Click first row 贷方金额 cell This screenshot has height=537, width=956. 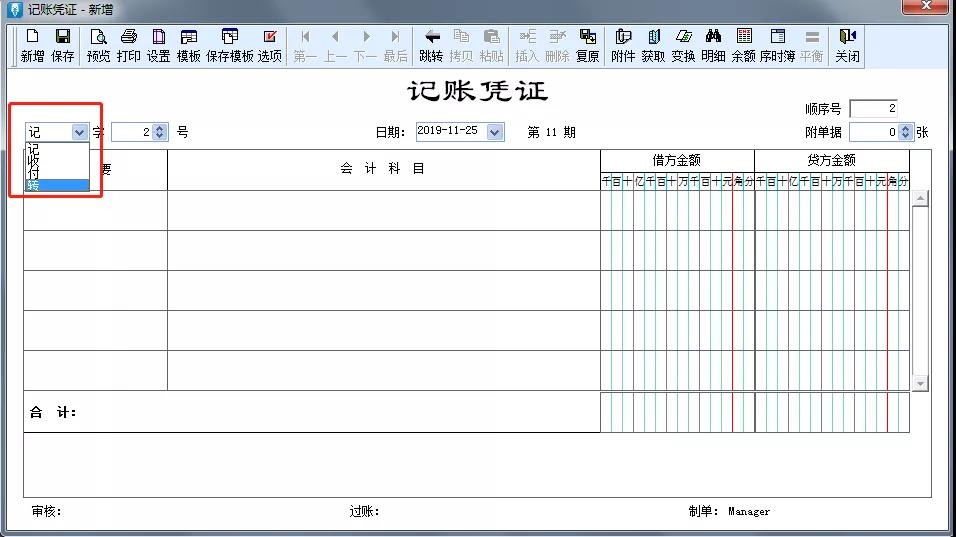point(832,210)
